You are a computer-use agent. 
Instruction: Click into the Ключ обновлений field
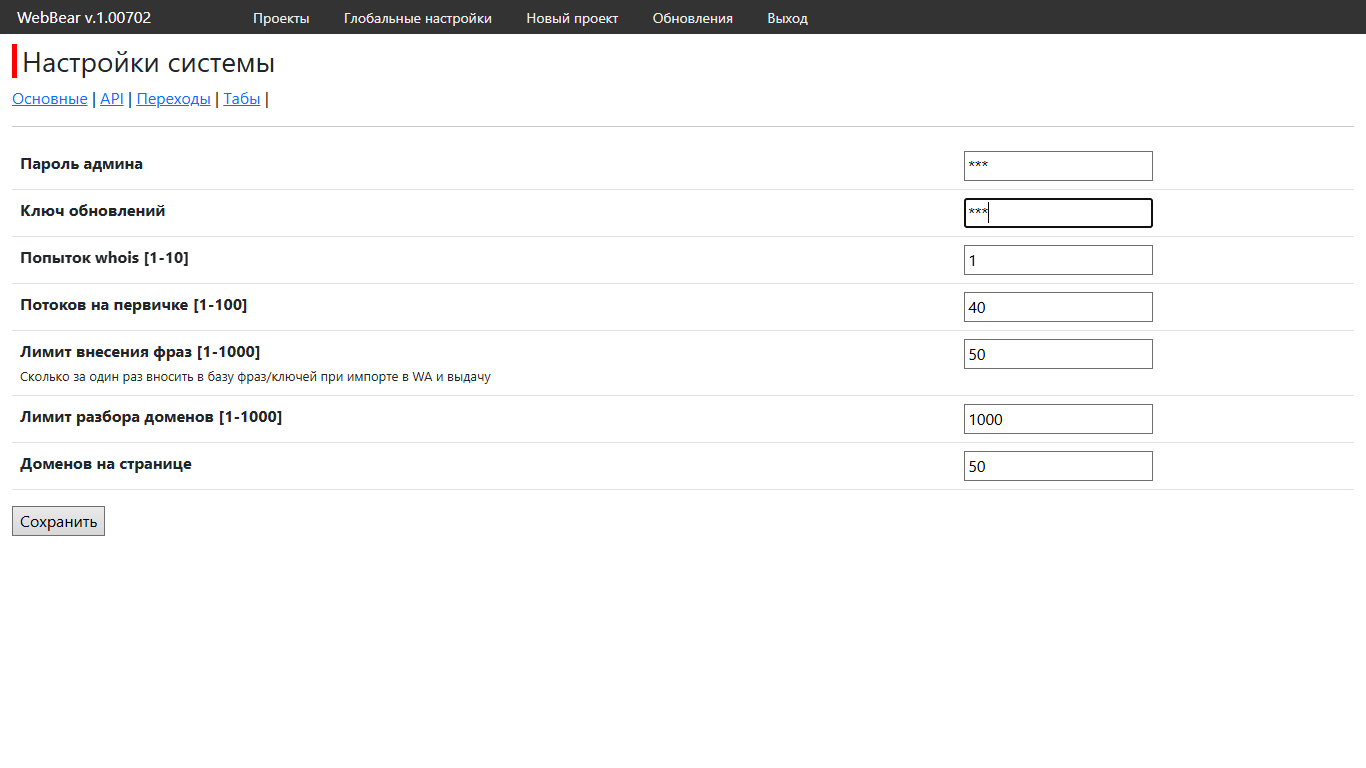[x=1058, y=213]
